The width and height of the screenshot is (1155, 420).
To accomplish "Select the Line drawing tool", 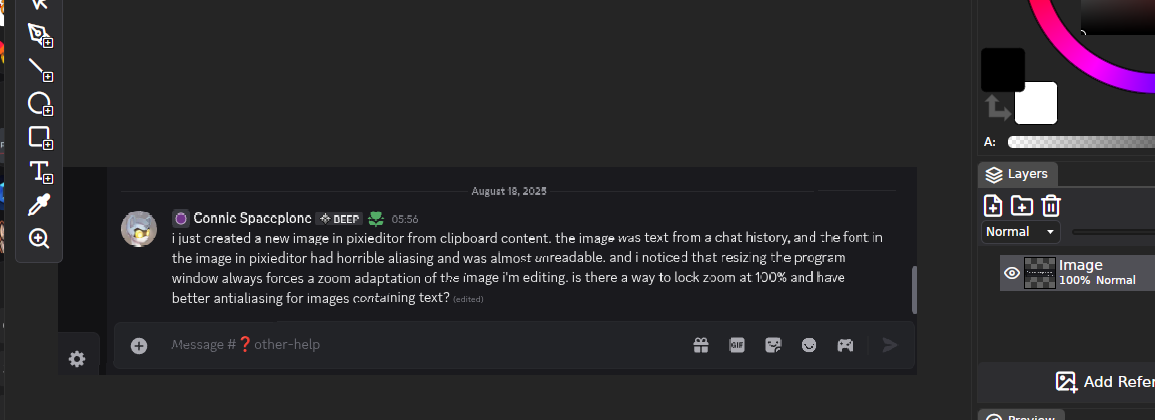I will (x=39, y=68).
